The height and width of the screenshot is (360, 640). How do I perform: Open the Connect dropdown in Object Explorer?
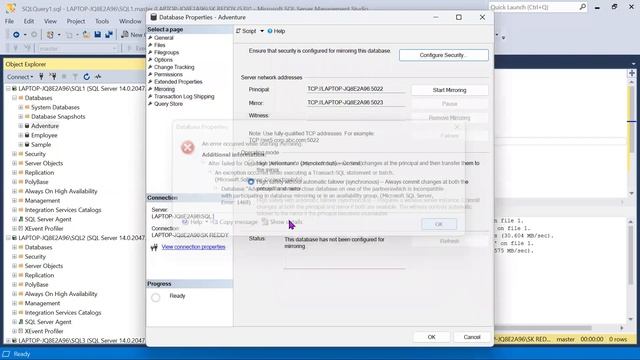(20, 76)
